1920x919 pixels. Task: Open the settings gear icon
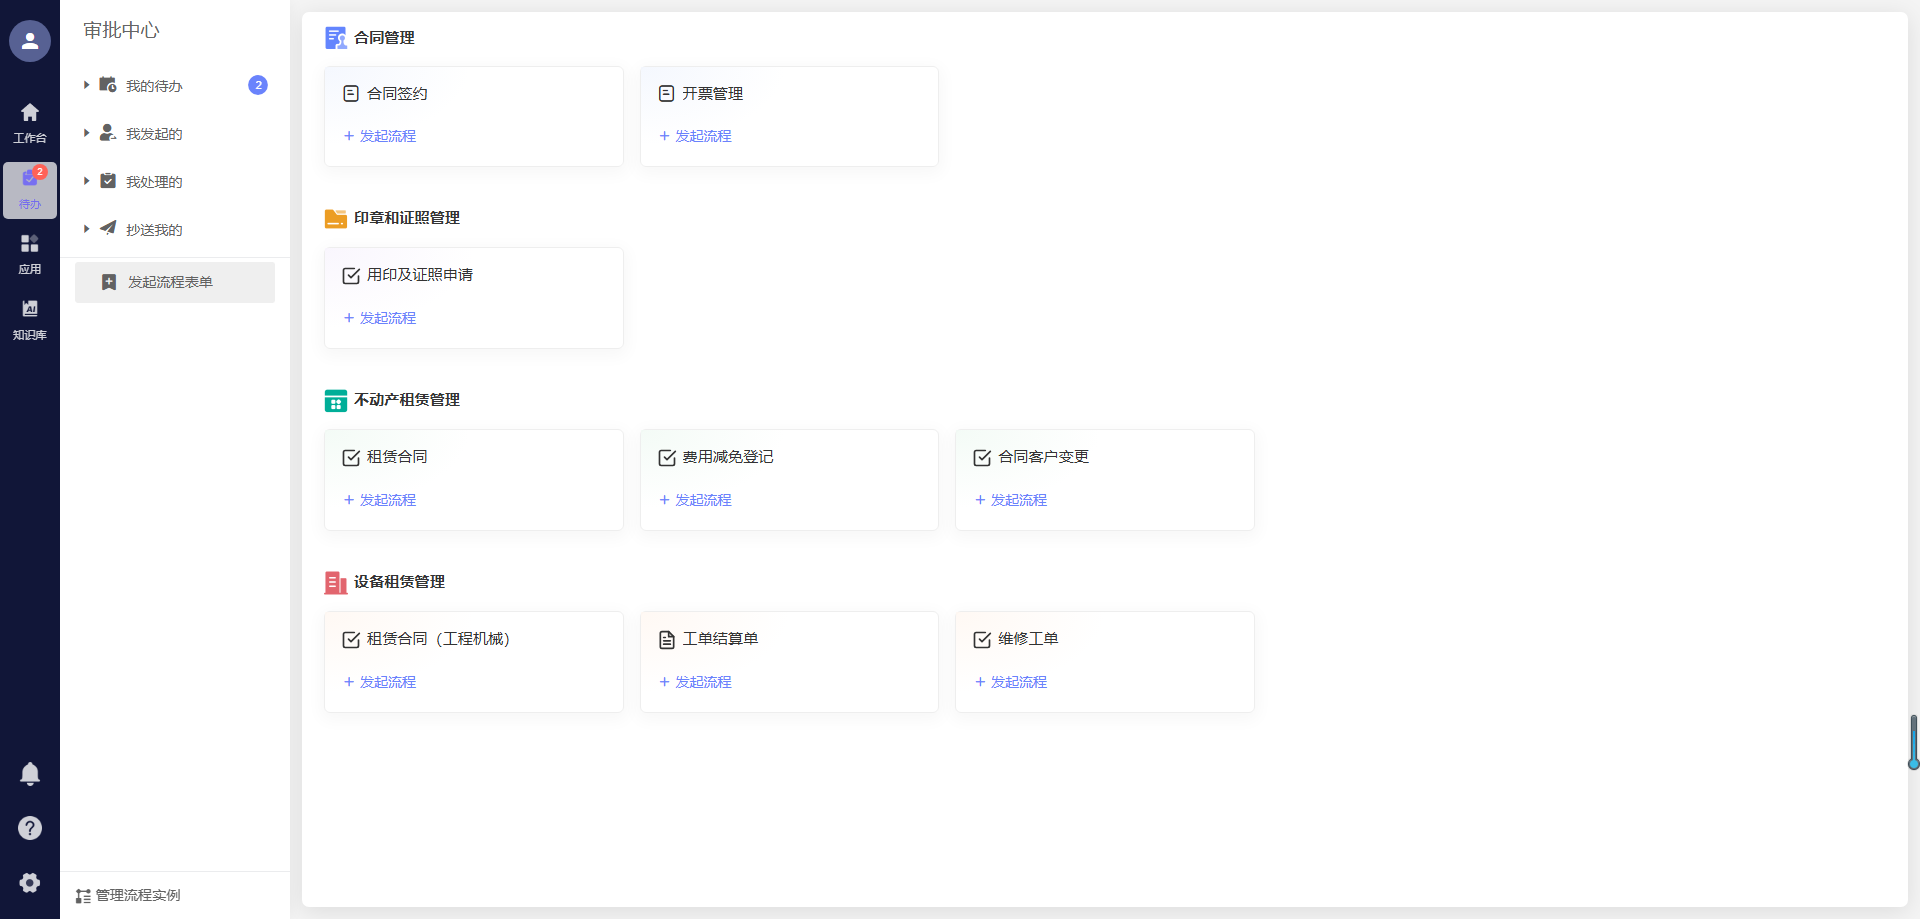point(30,882)
